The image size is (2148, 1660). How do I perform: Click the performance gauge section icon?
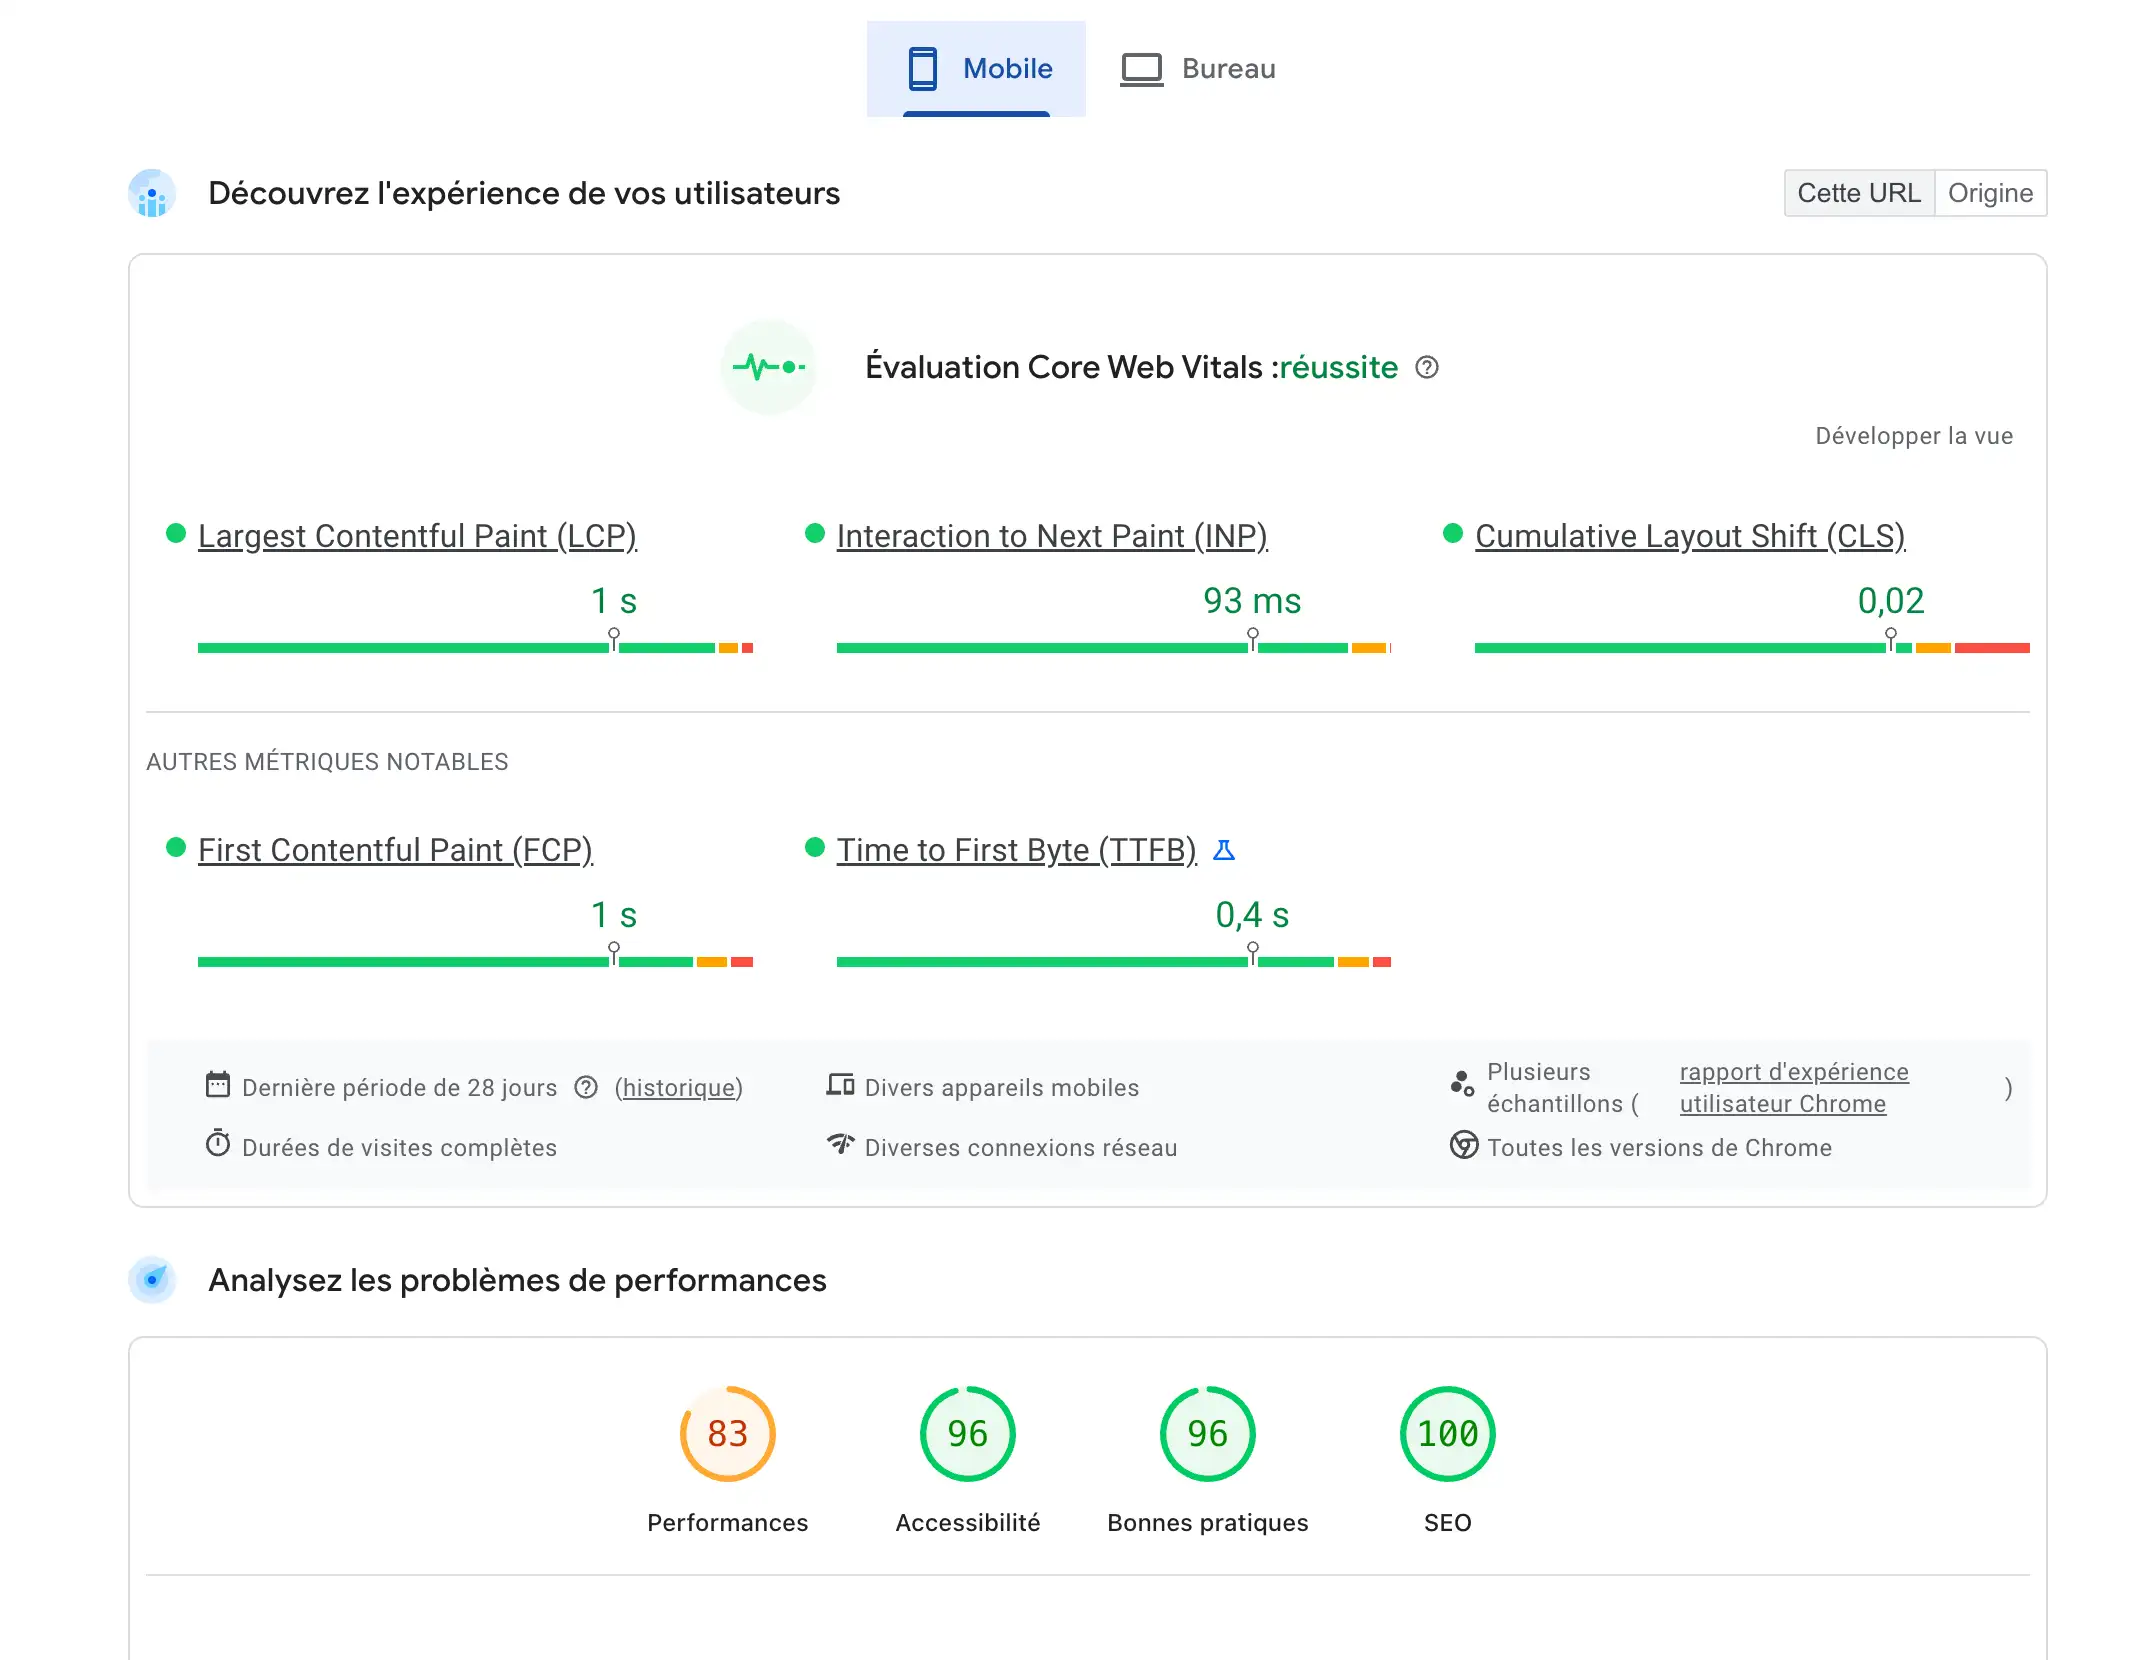click(152, 1280)
